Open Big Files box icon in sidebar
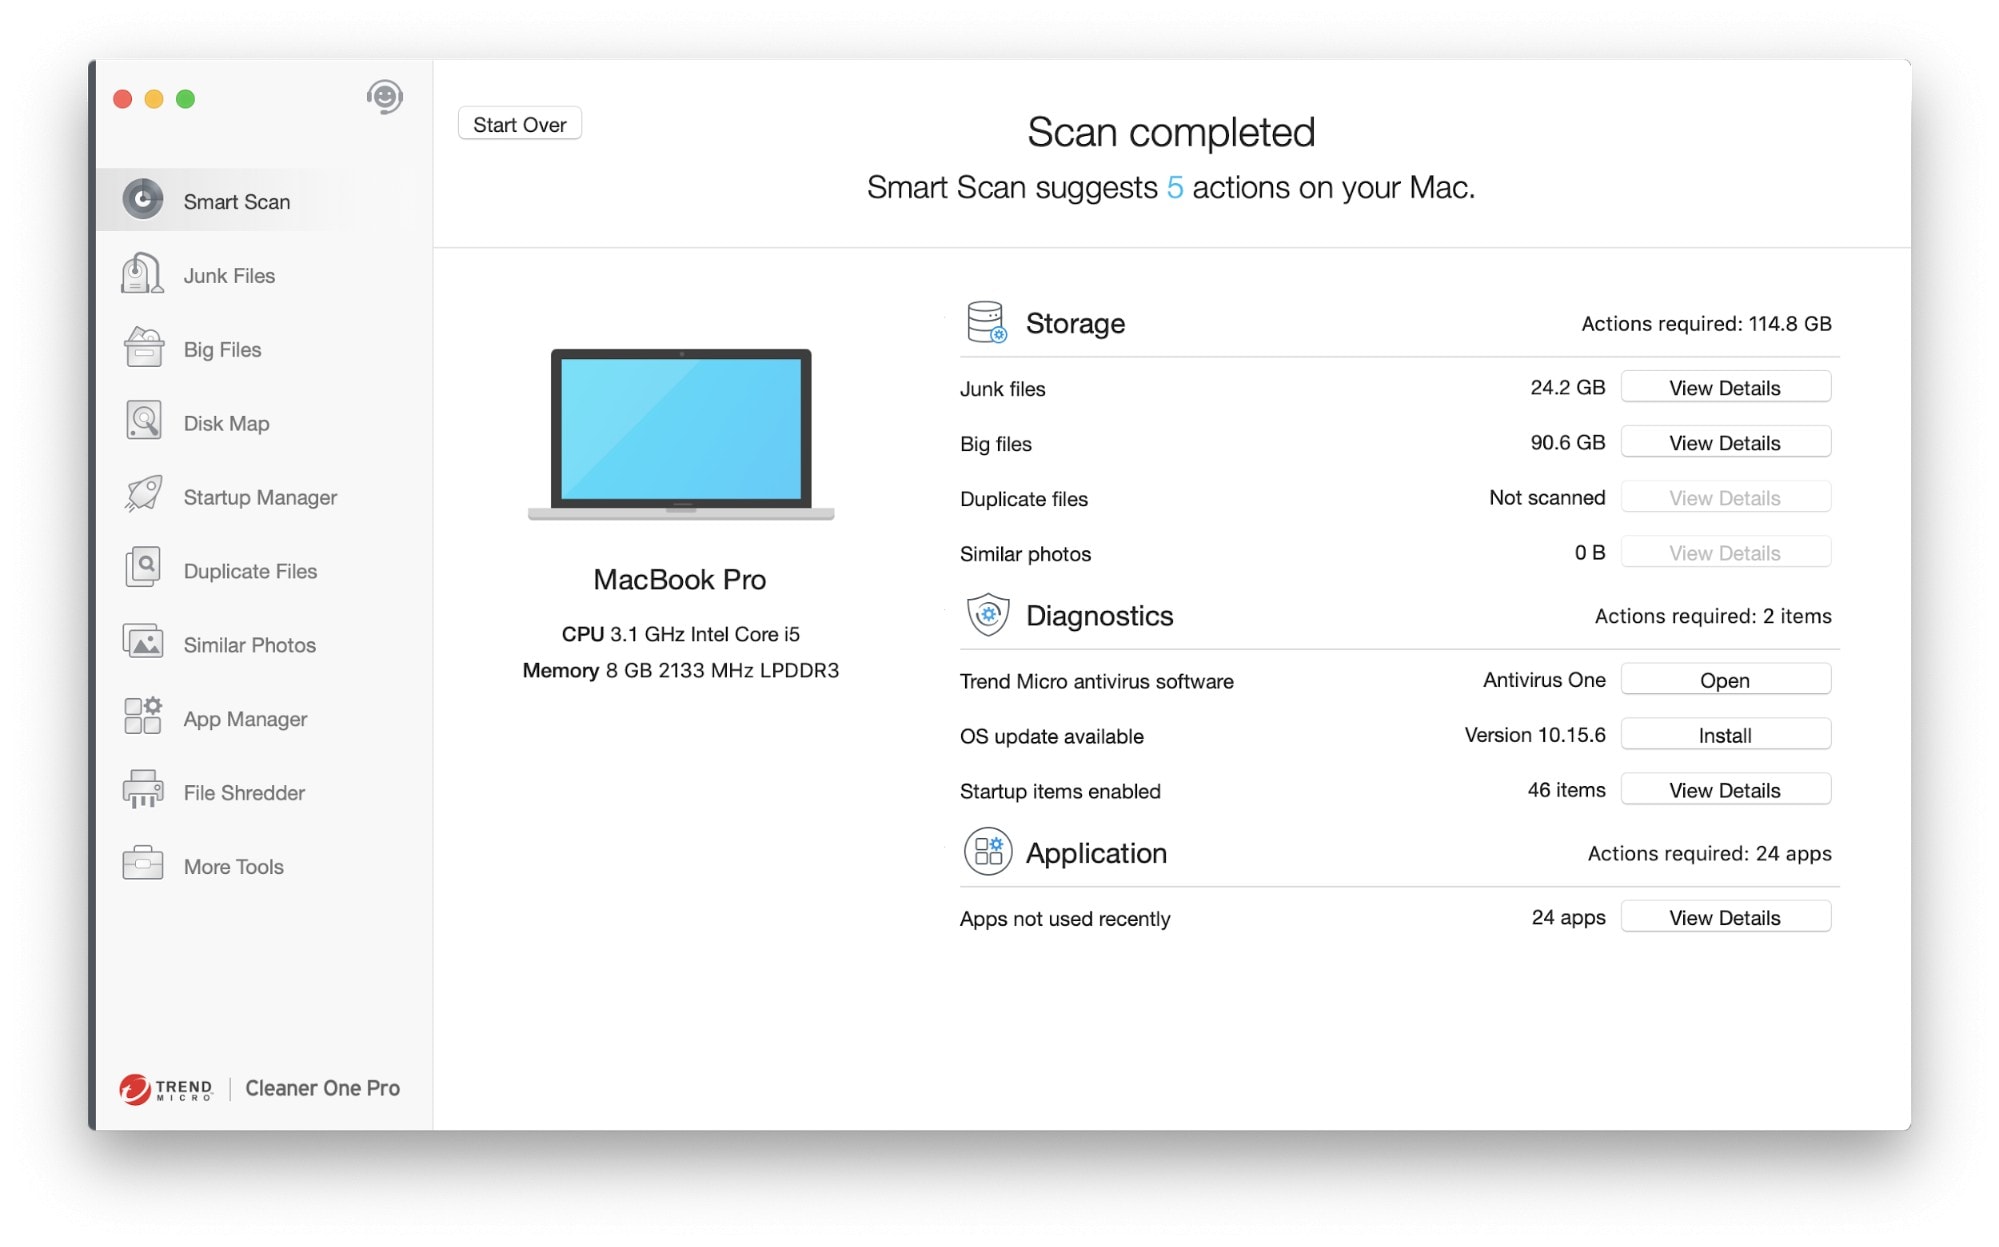 pos(143,349)
